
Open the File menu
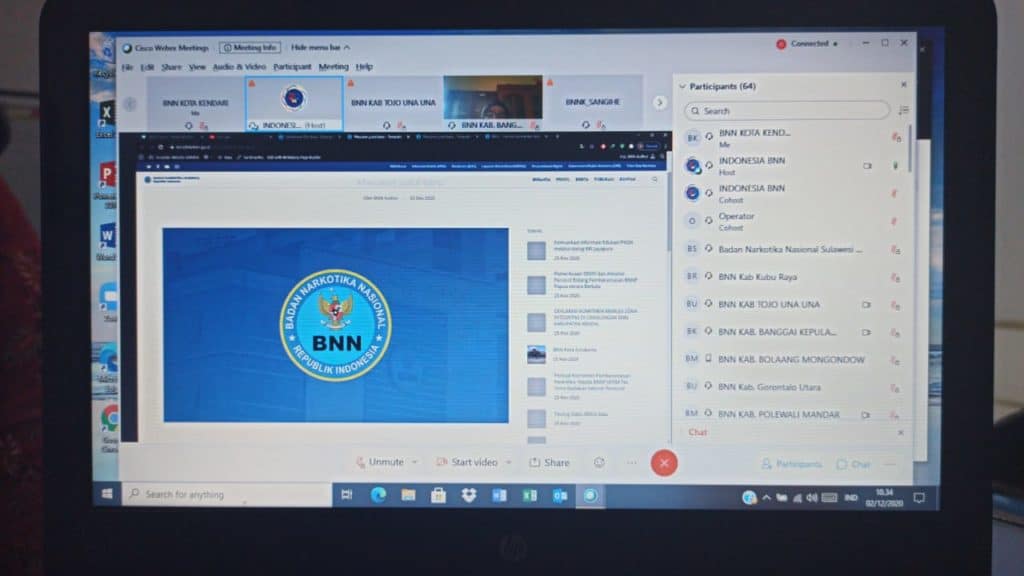[x=127, y=67]
